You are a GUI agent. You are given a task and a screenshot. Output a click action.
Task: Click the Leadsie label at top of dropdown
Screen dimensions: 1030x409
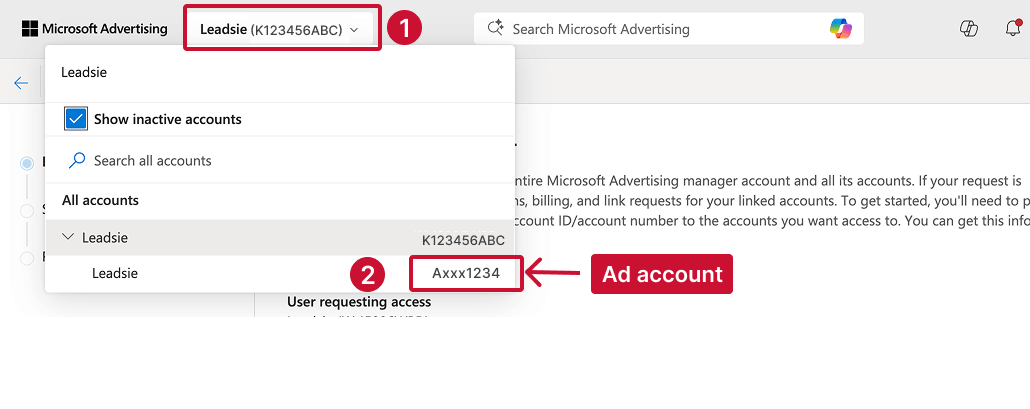[84, 72]
